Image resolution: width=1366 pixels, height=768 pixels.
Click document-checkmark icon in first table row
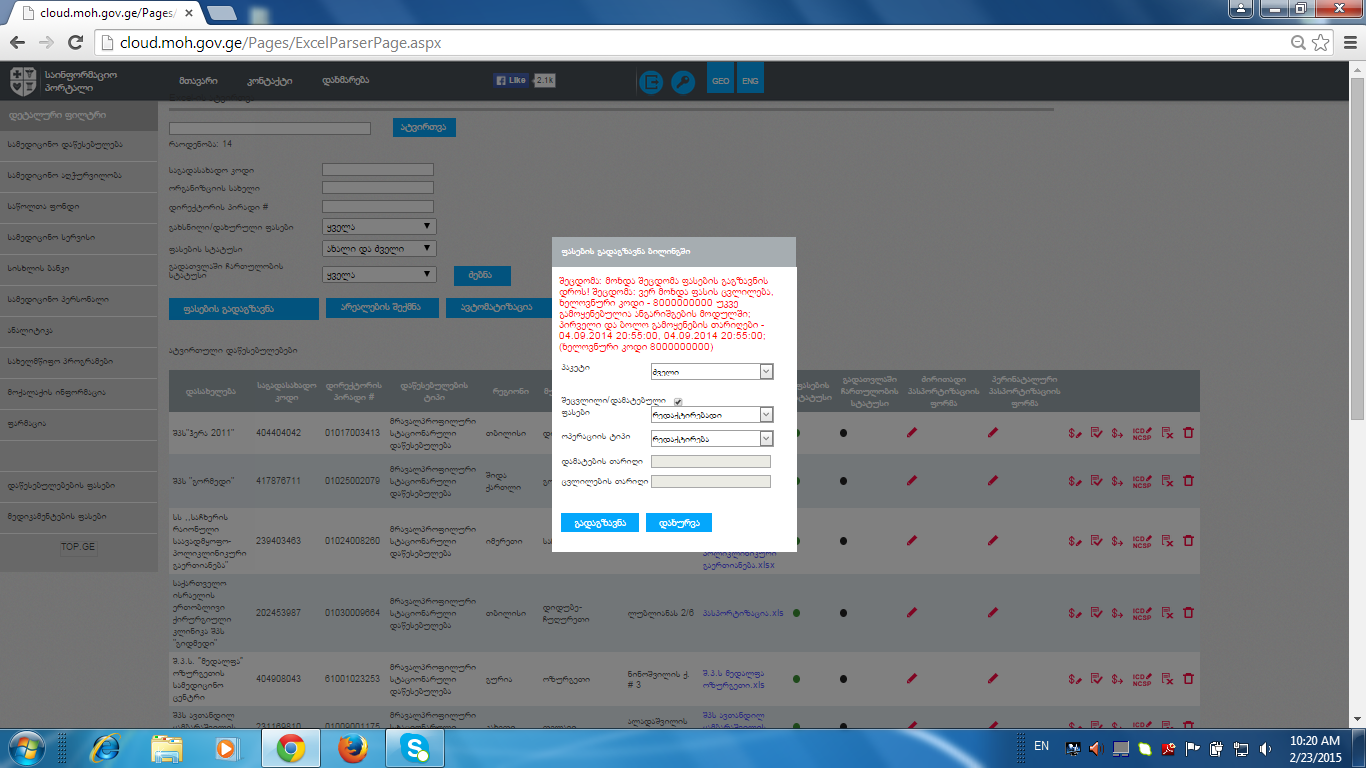pos(1097,433)
